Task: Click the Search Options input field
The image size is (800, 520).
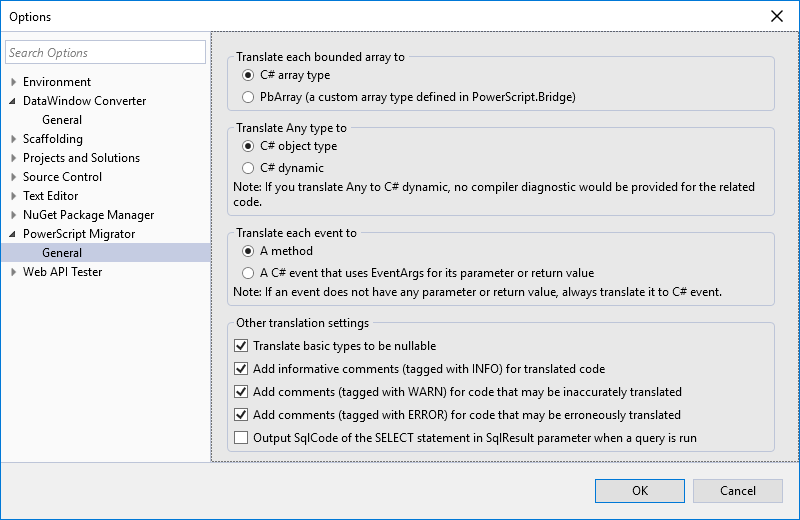Action: [105, 53]
